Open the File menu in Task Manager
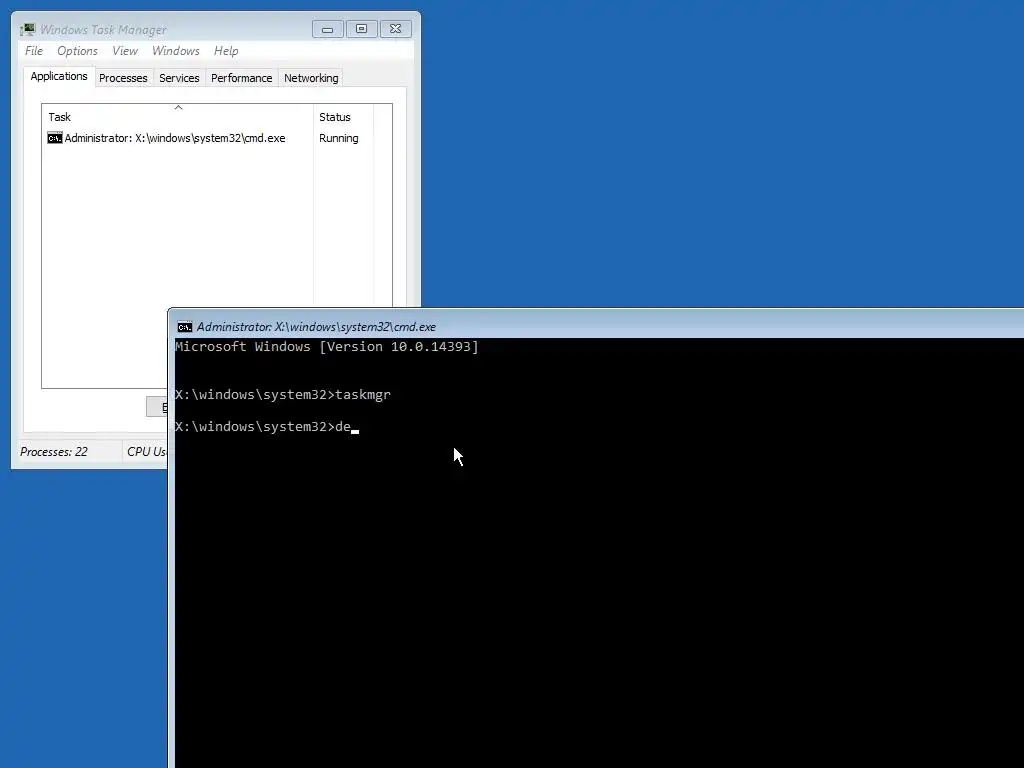This screenshot has height=768, width=1024. click(34, 51)
